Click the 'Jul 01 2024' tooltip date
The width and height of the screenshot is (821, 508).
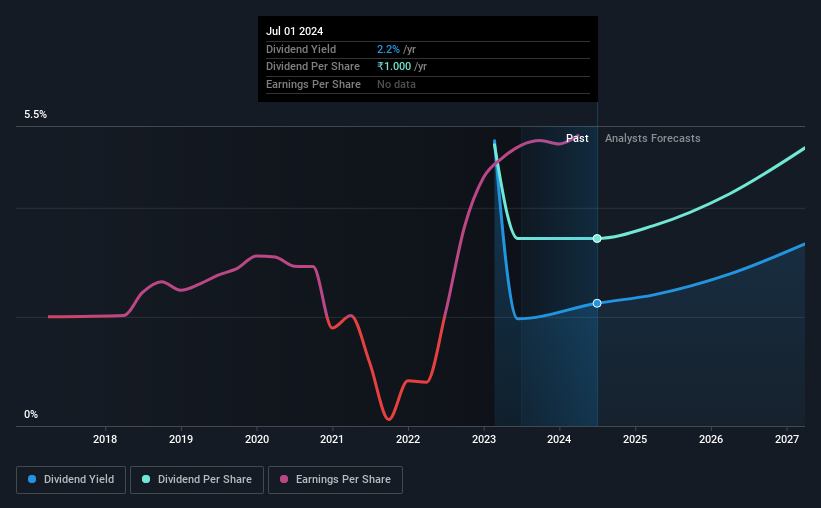294,31
